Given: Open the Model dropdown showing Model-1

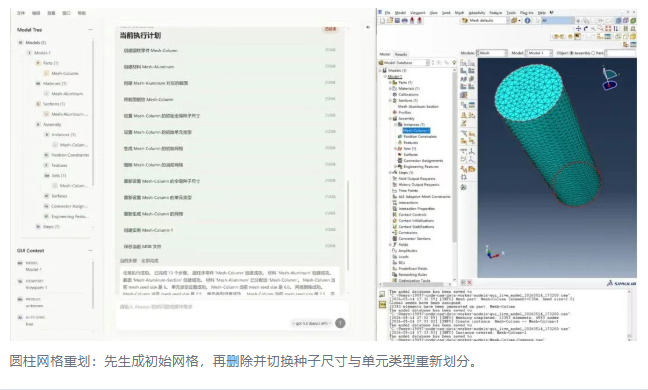Looking at the screenshot, I should (x=539, y=53).
